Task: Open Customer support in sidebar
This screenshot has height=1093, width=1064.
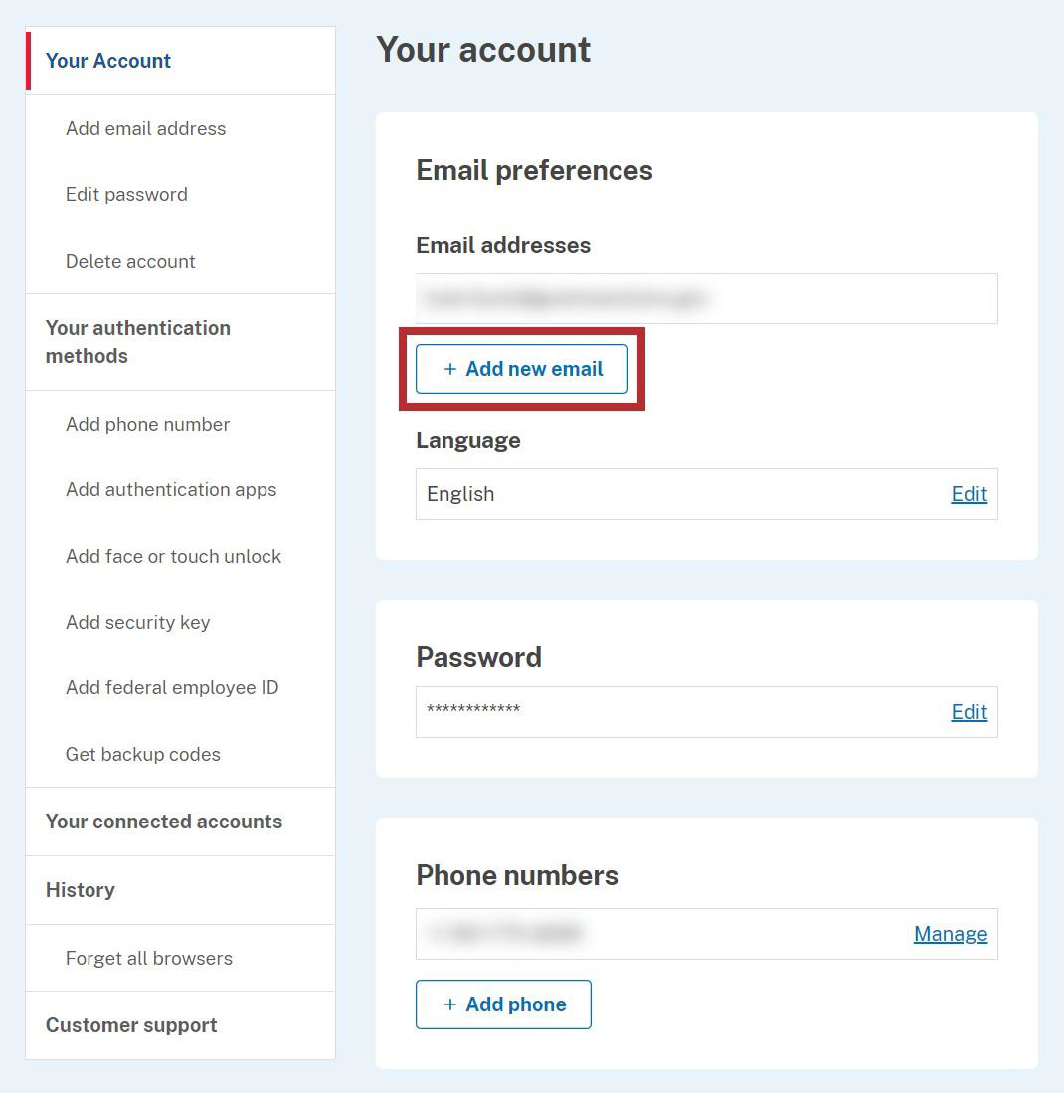Action: click(131, 1025)
